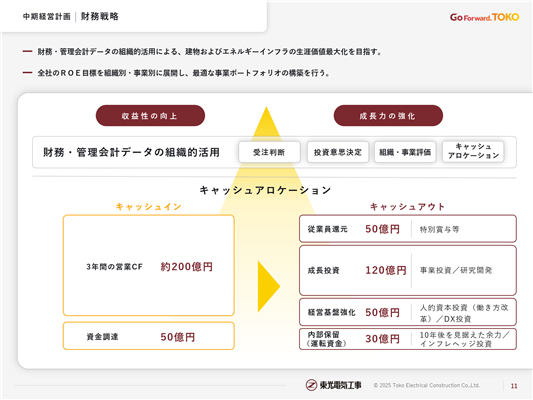Click the first bullet about 生涯価値最大化

click(210, 52)
